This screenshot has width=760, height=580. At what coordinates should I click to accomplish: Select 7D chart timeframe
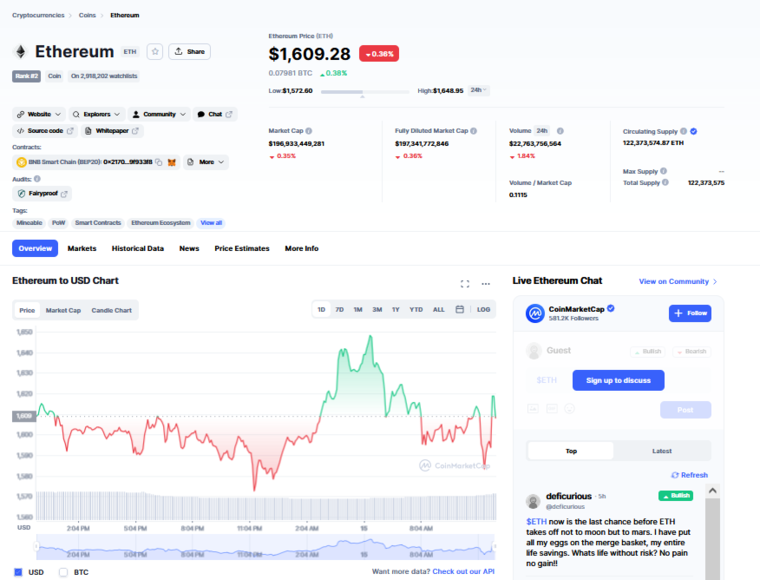click(340, 309)
